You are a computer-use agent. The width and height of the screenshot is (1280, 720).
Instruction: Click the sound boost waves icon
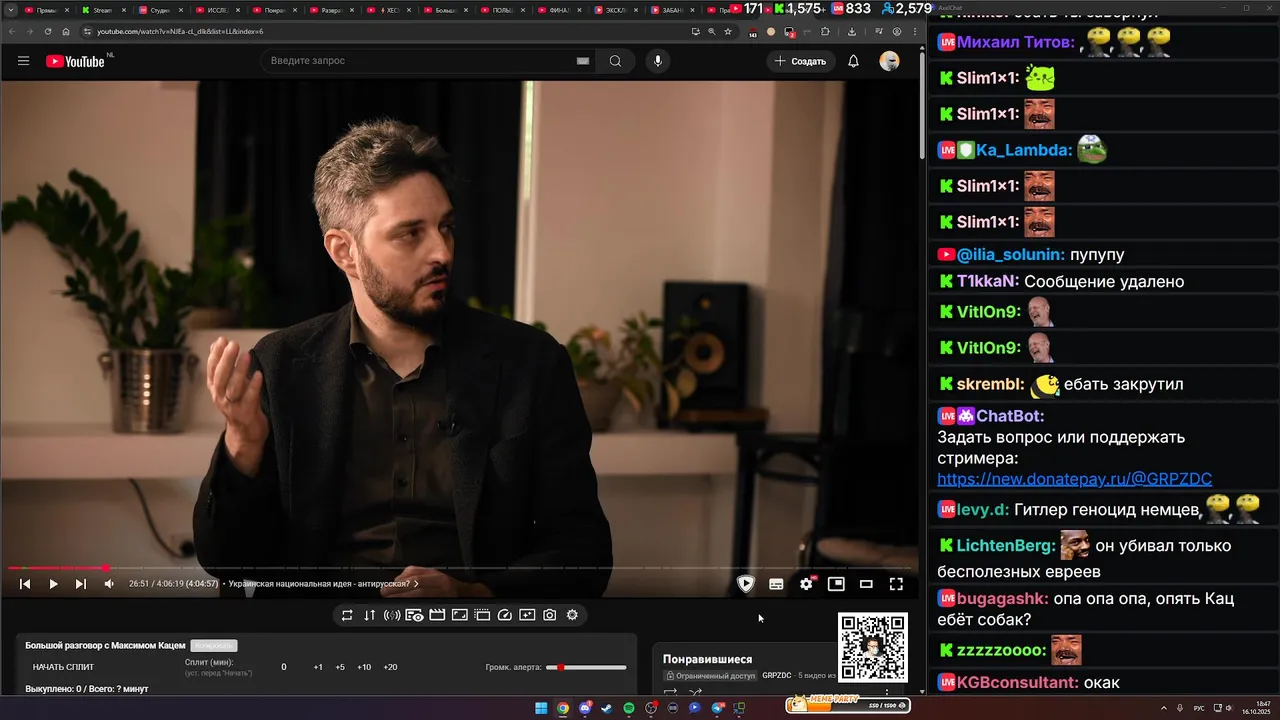(x=392, y=615)
